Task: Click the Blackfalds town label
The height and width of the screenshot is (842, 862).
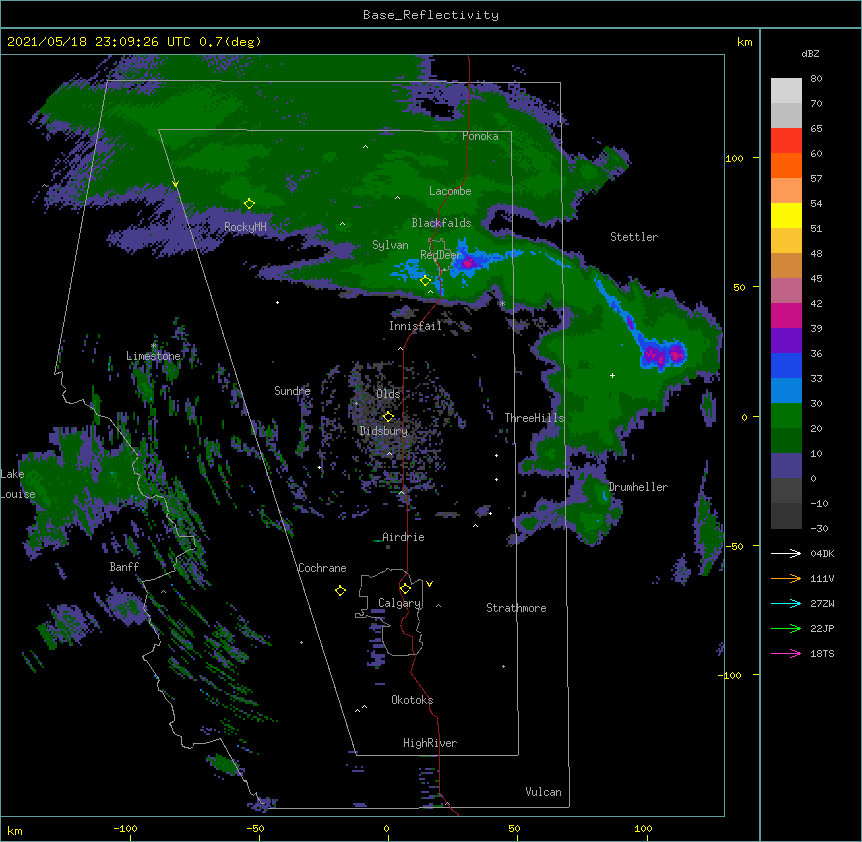Action: (x=441, y=223)
